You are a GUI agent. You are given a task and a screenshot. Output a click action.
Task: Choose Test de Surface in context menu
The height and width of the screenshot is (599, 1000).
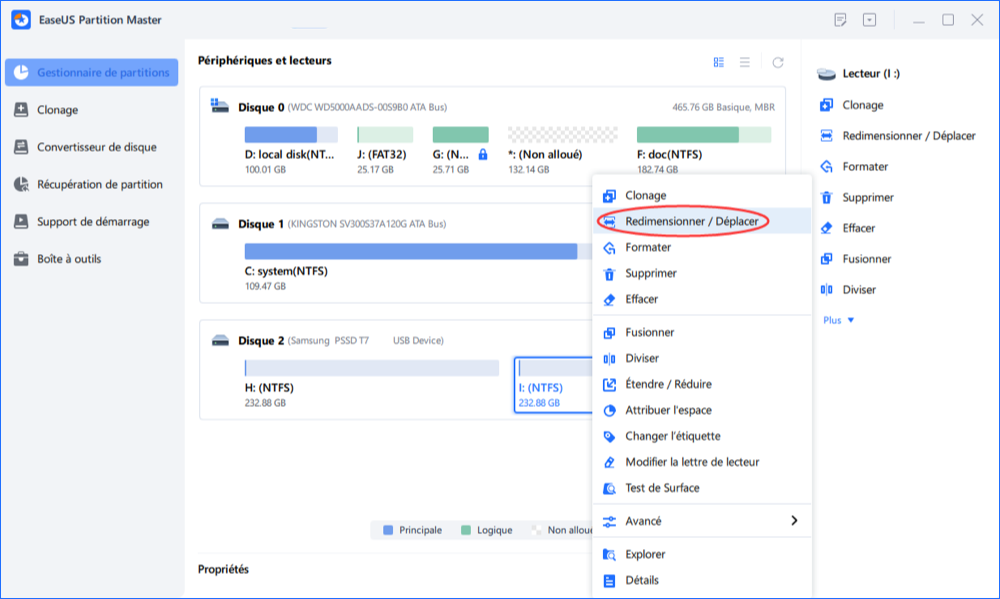tap(702, 488)
